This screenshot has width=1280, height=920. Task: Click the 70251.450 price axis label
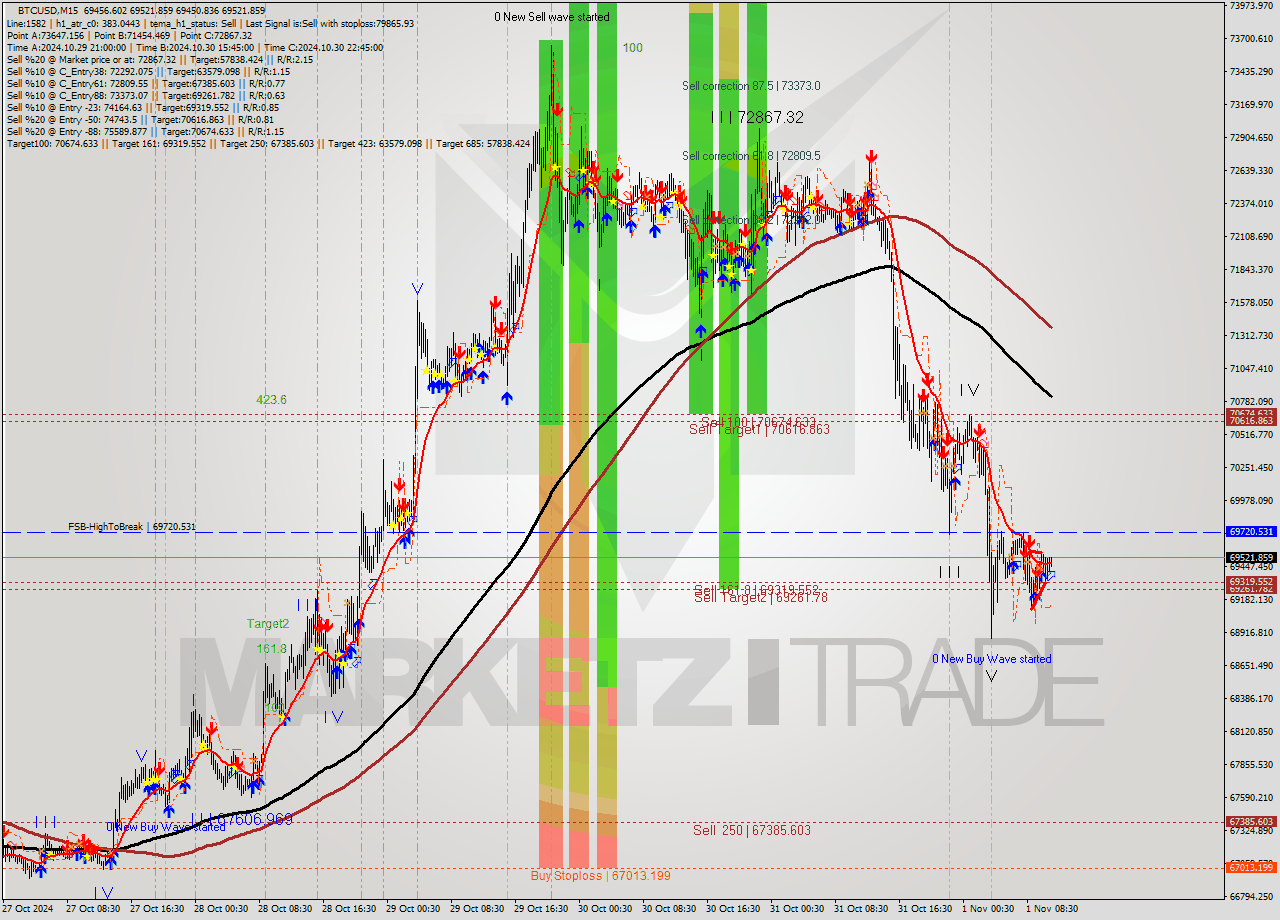[1251, 467]
